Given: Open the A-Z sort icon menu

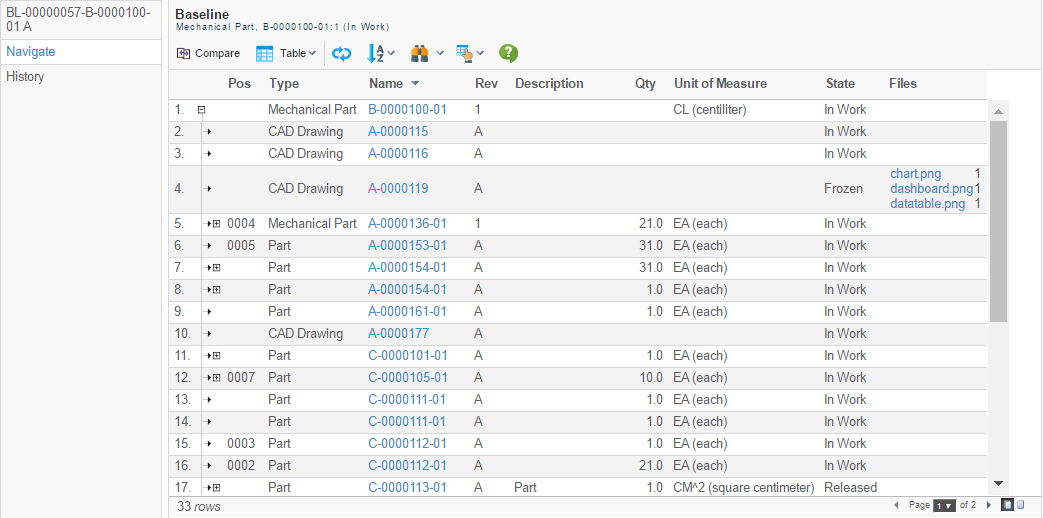Looking at the screenshot, I should (380, 53).
